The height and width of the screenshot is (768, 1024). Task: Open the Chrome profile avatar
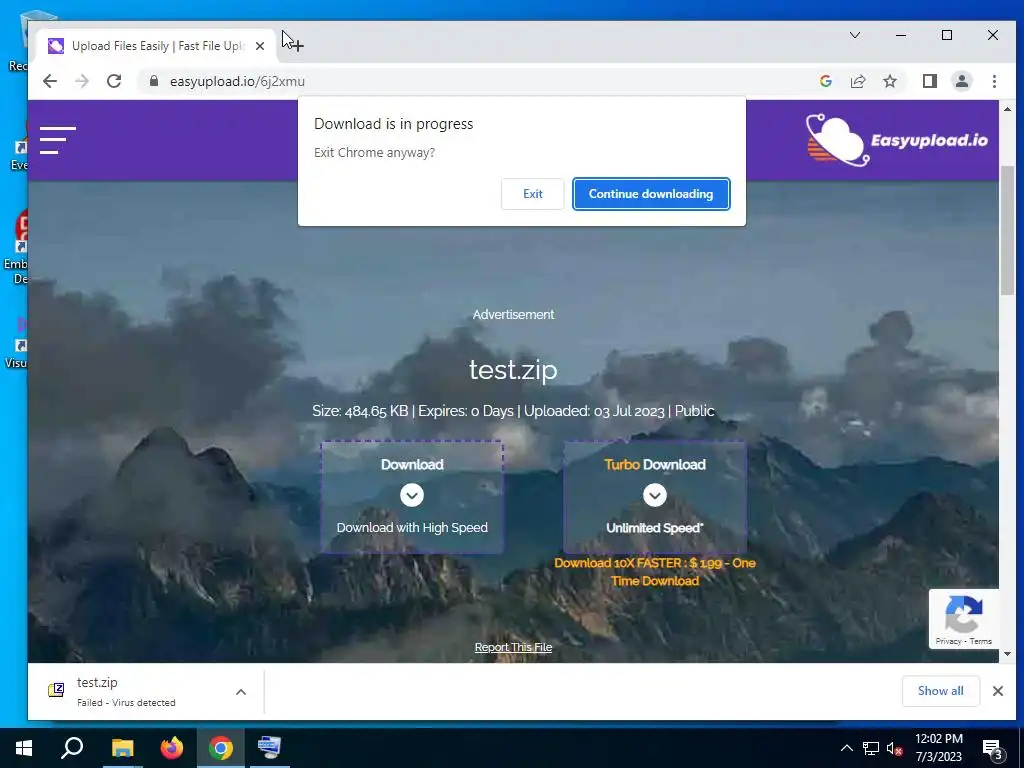(961, 81)
